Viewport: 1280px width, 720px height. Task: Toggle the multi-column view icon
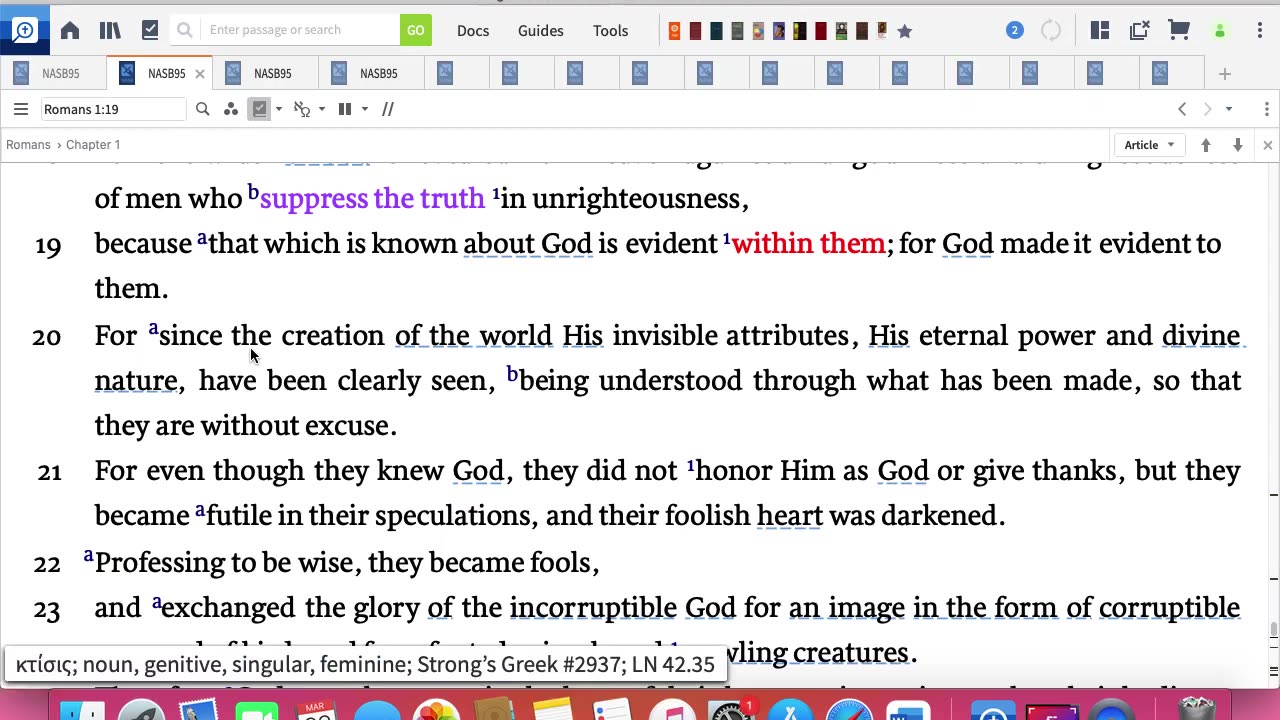[x=345, y=109]
